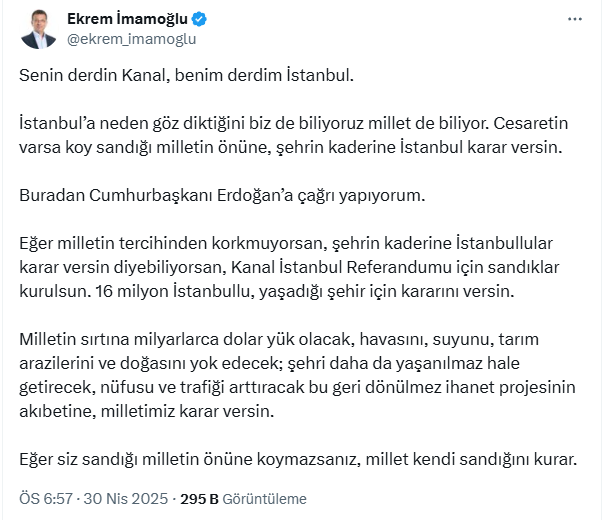Click the paragraph starting 'Eğer milletin tercihinden'
603x520 pixels.
pos(289,267)
